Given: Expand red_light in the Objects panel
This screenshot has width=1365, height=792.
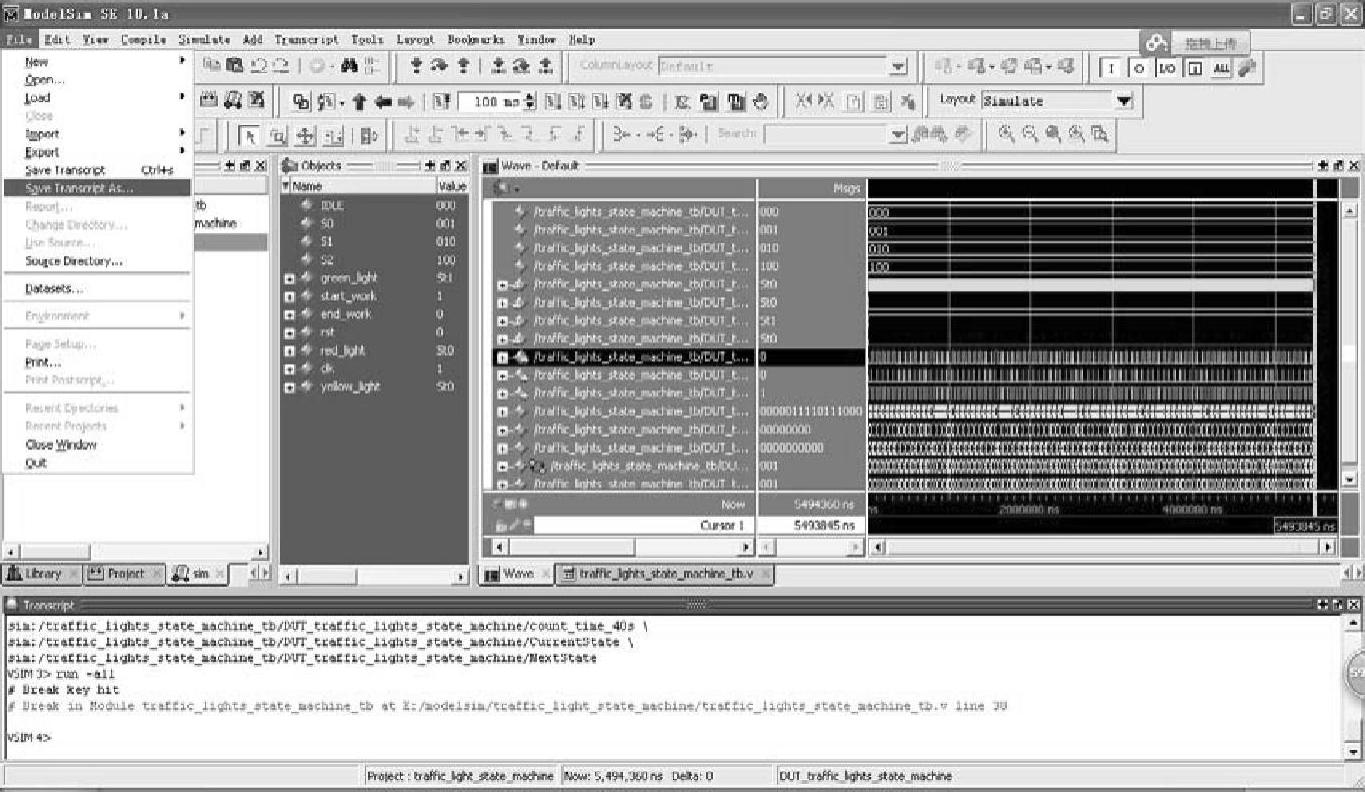Looking at the screenshot, I should pyautogui.click(x=289, y=351).
